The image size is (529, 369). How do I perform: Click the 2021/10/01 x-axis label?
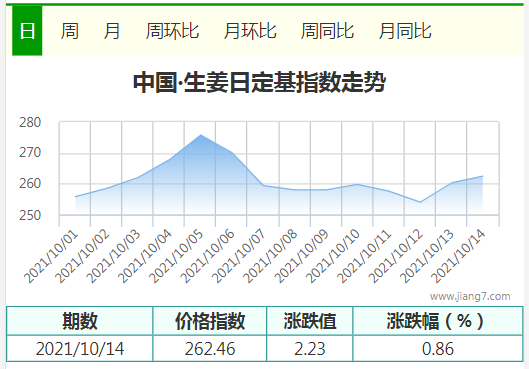tap(51, 257)
